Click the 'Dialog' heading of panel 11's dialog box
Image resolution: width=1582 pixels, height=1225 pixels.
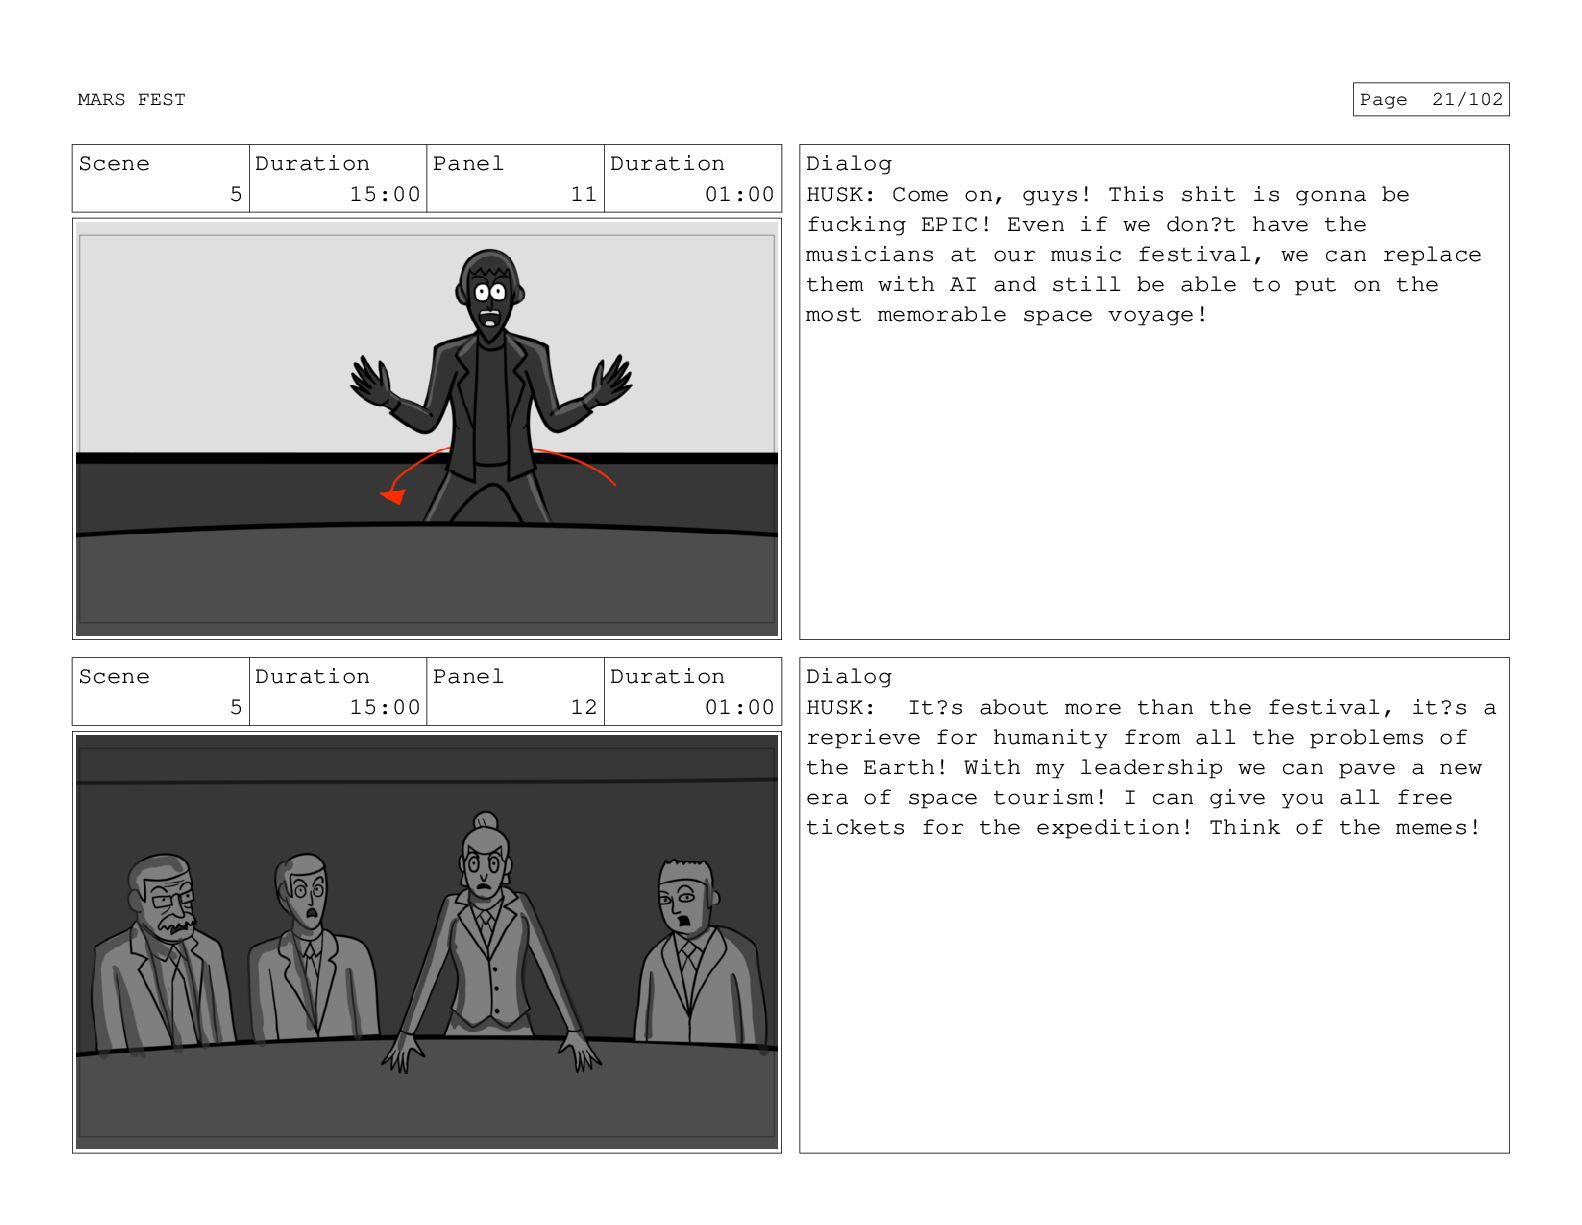[849, 164]
